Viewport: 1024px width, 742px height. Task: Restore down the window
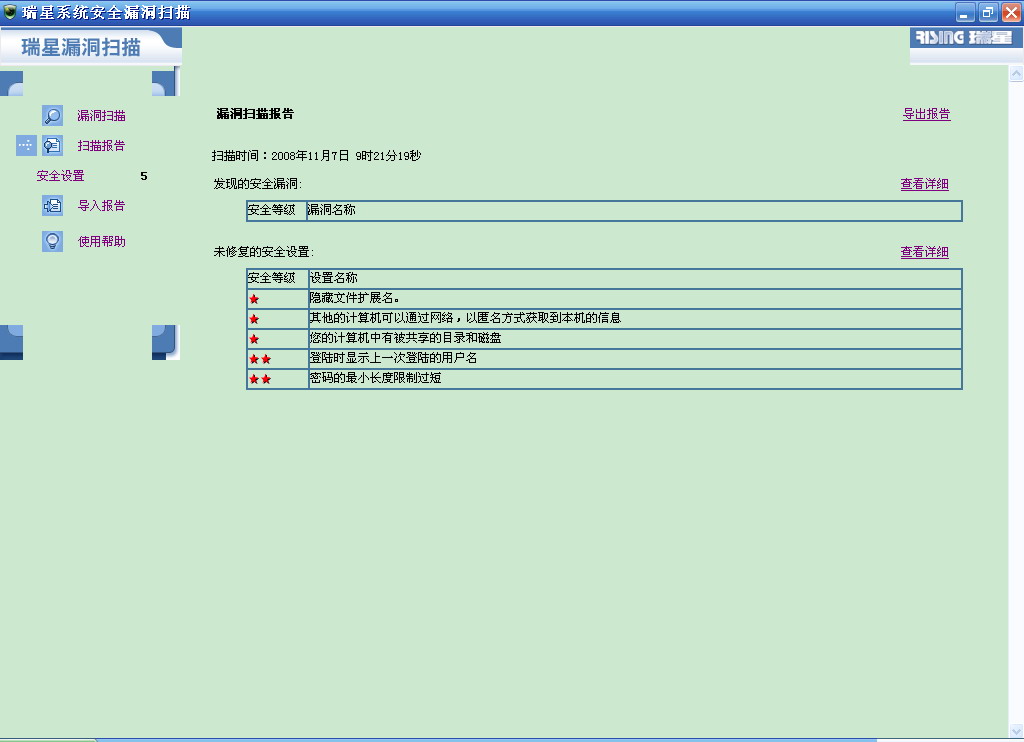point(988,12)
